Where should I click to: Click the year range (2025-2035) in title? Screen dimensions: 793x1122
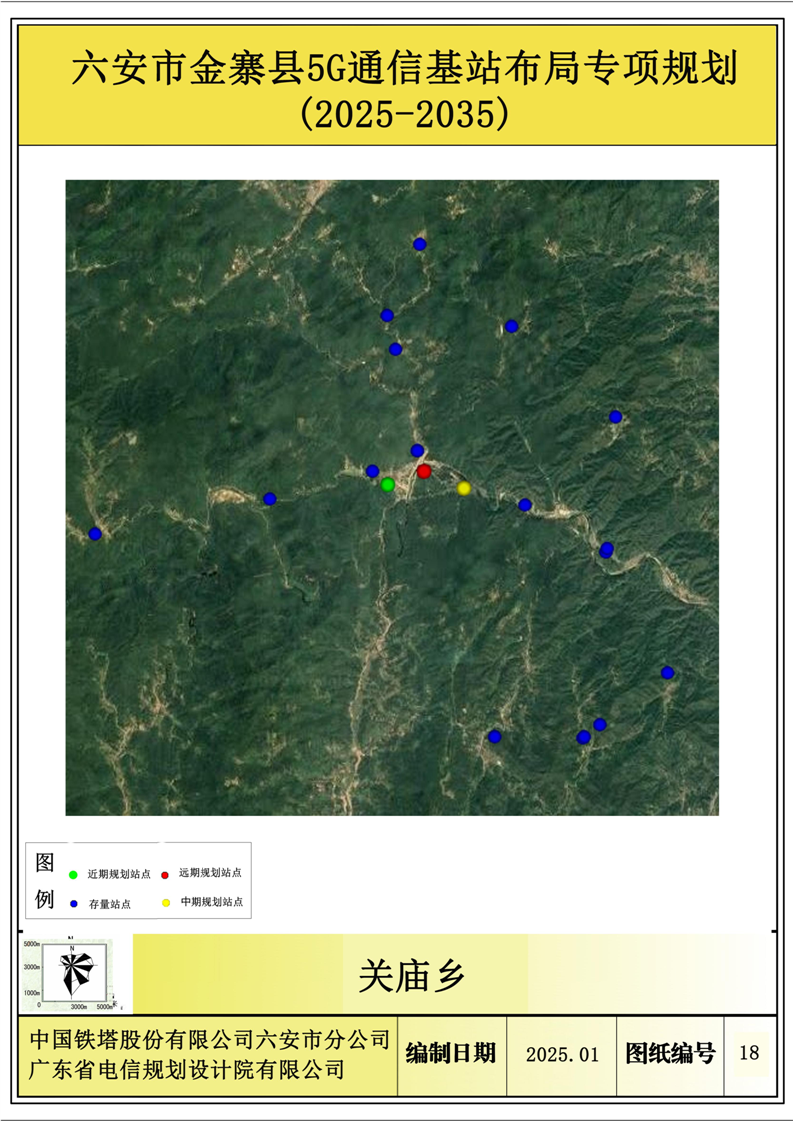[x=405, y=113]
